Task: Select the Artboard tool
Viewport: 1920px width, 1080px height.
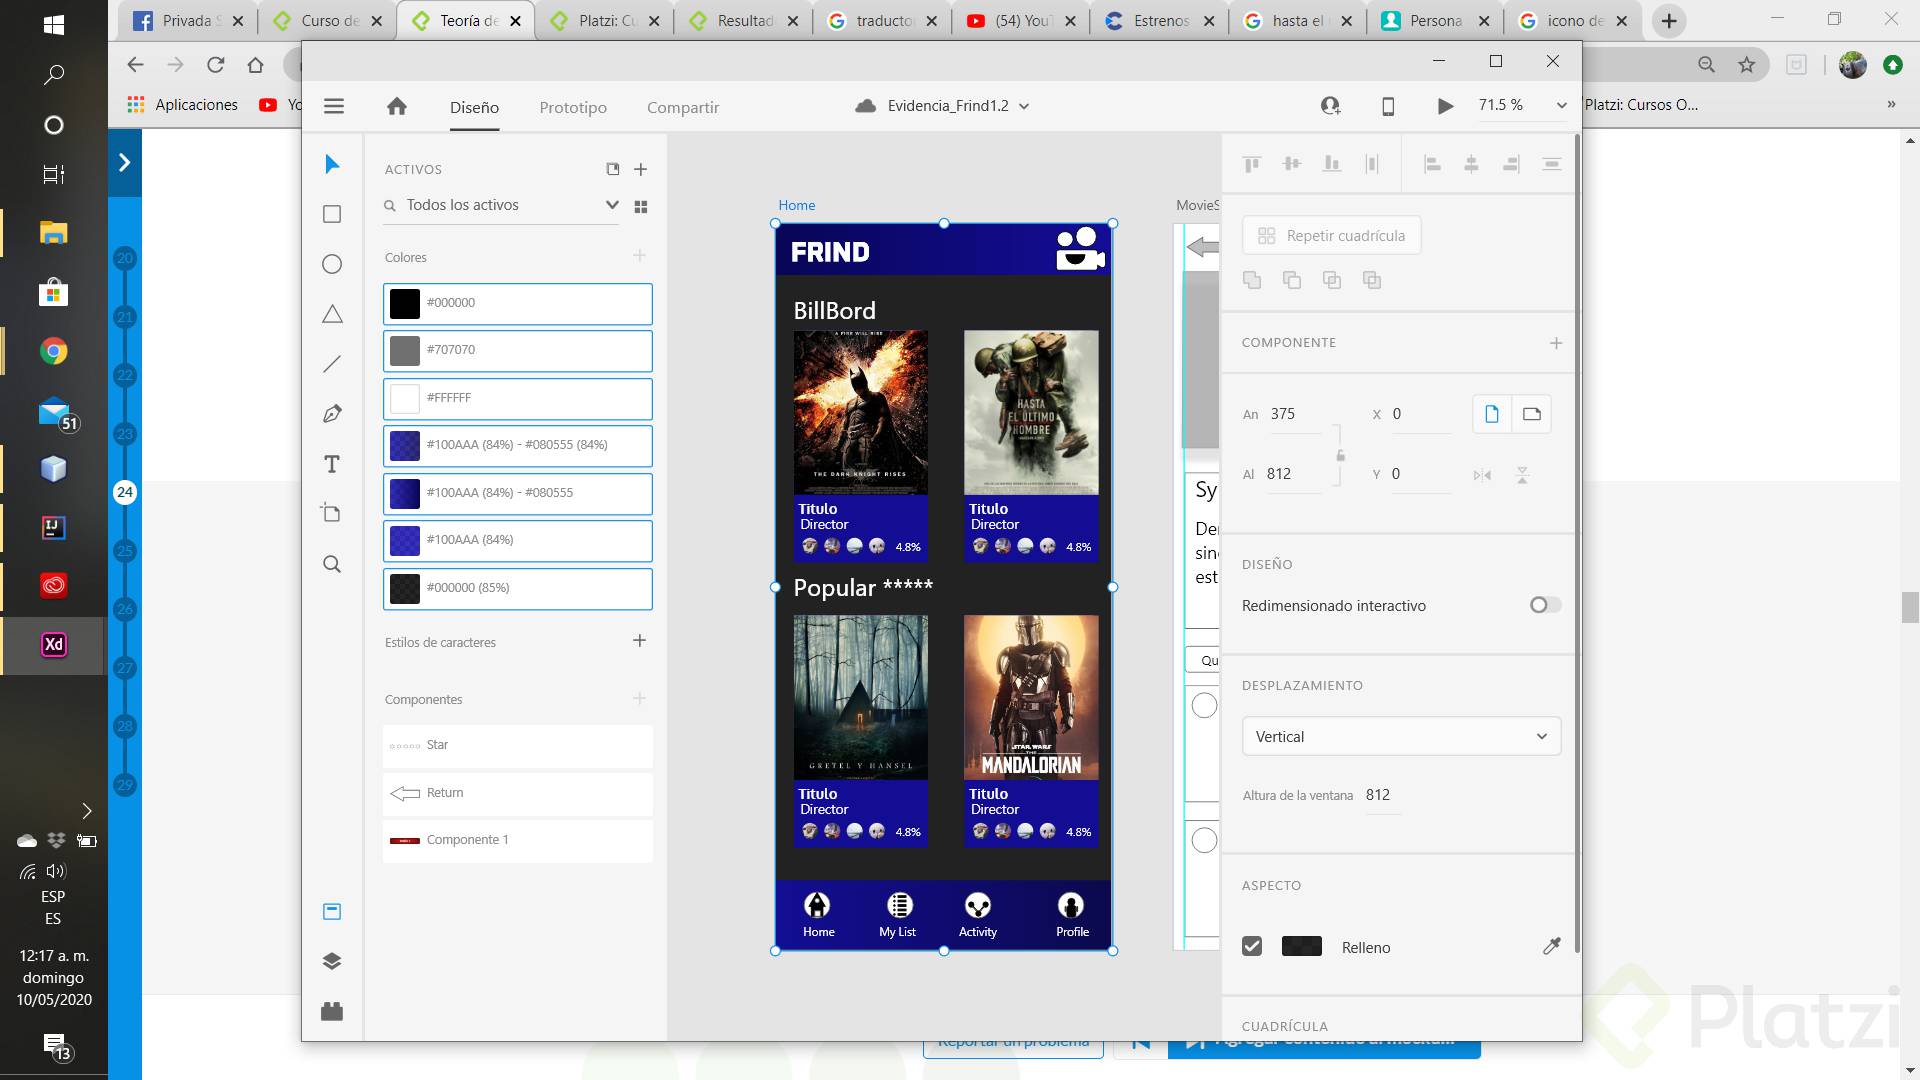Action: tap(332, 513)
